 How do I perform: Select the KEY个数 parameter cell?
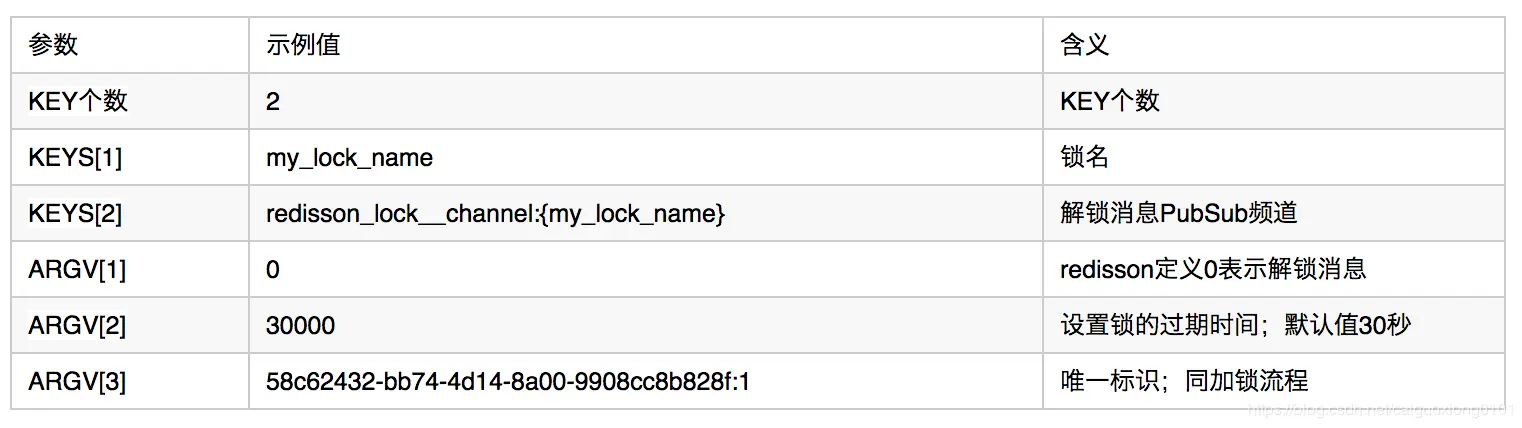pos(130,101)
